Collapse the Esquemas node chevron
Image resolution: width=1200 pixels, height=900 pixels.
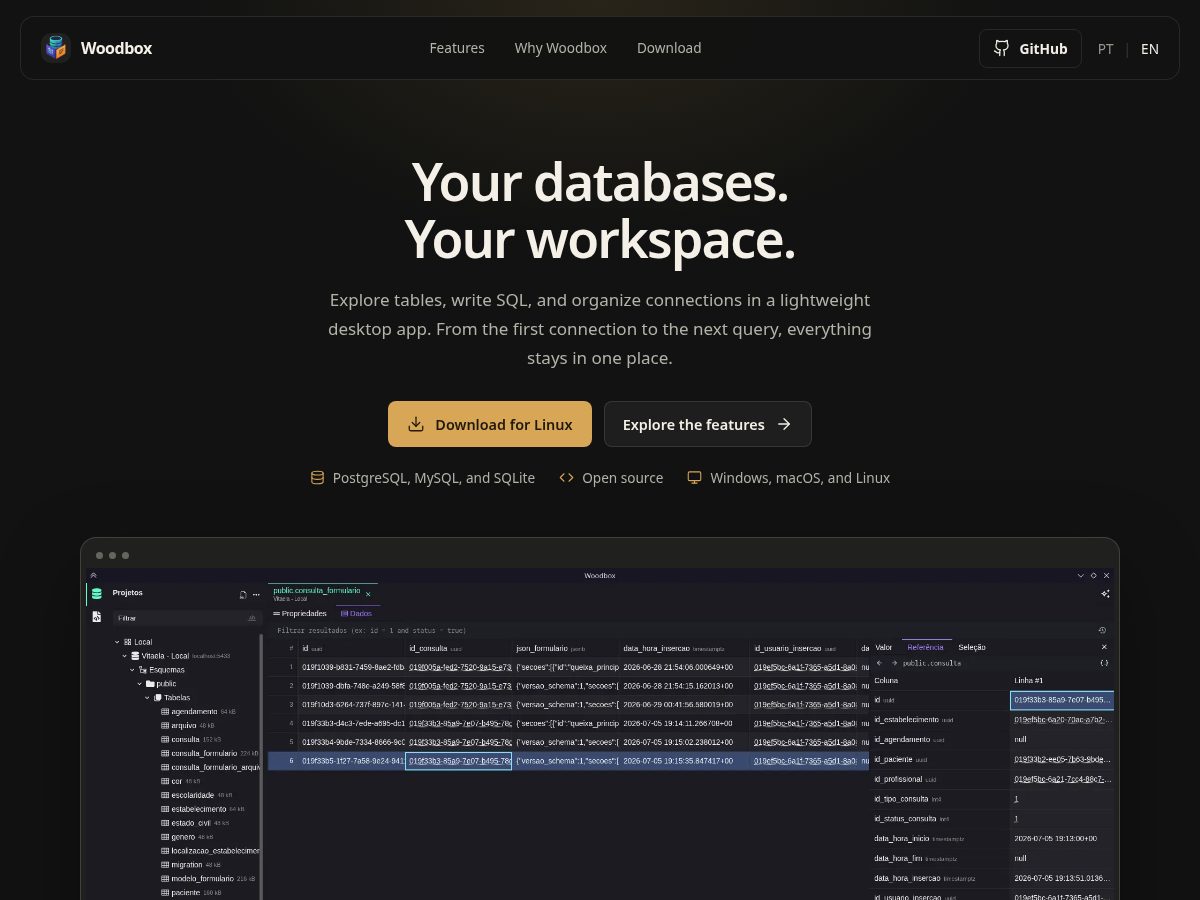pyautogui.click(x=132, y=670)
